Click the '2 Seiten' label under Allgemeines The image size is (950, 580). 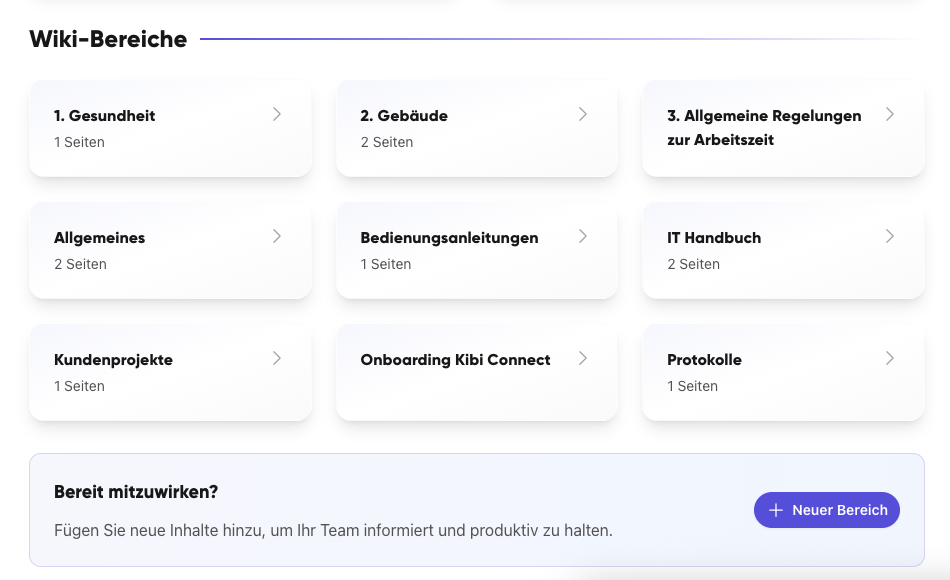click(80, 264)
